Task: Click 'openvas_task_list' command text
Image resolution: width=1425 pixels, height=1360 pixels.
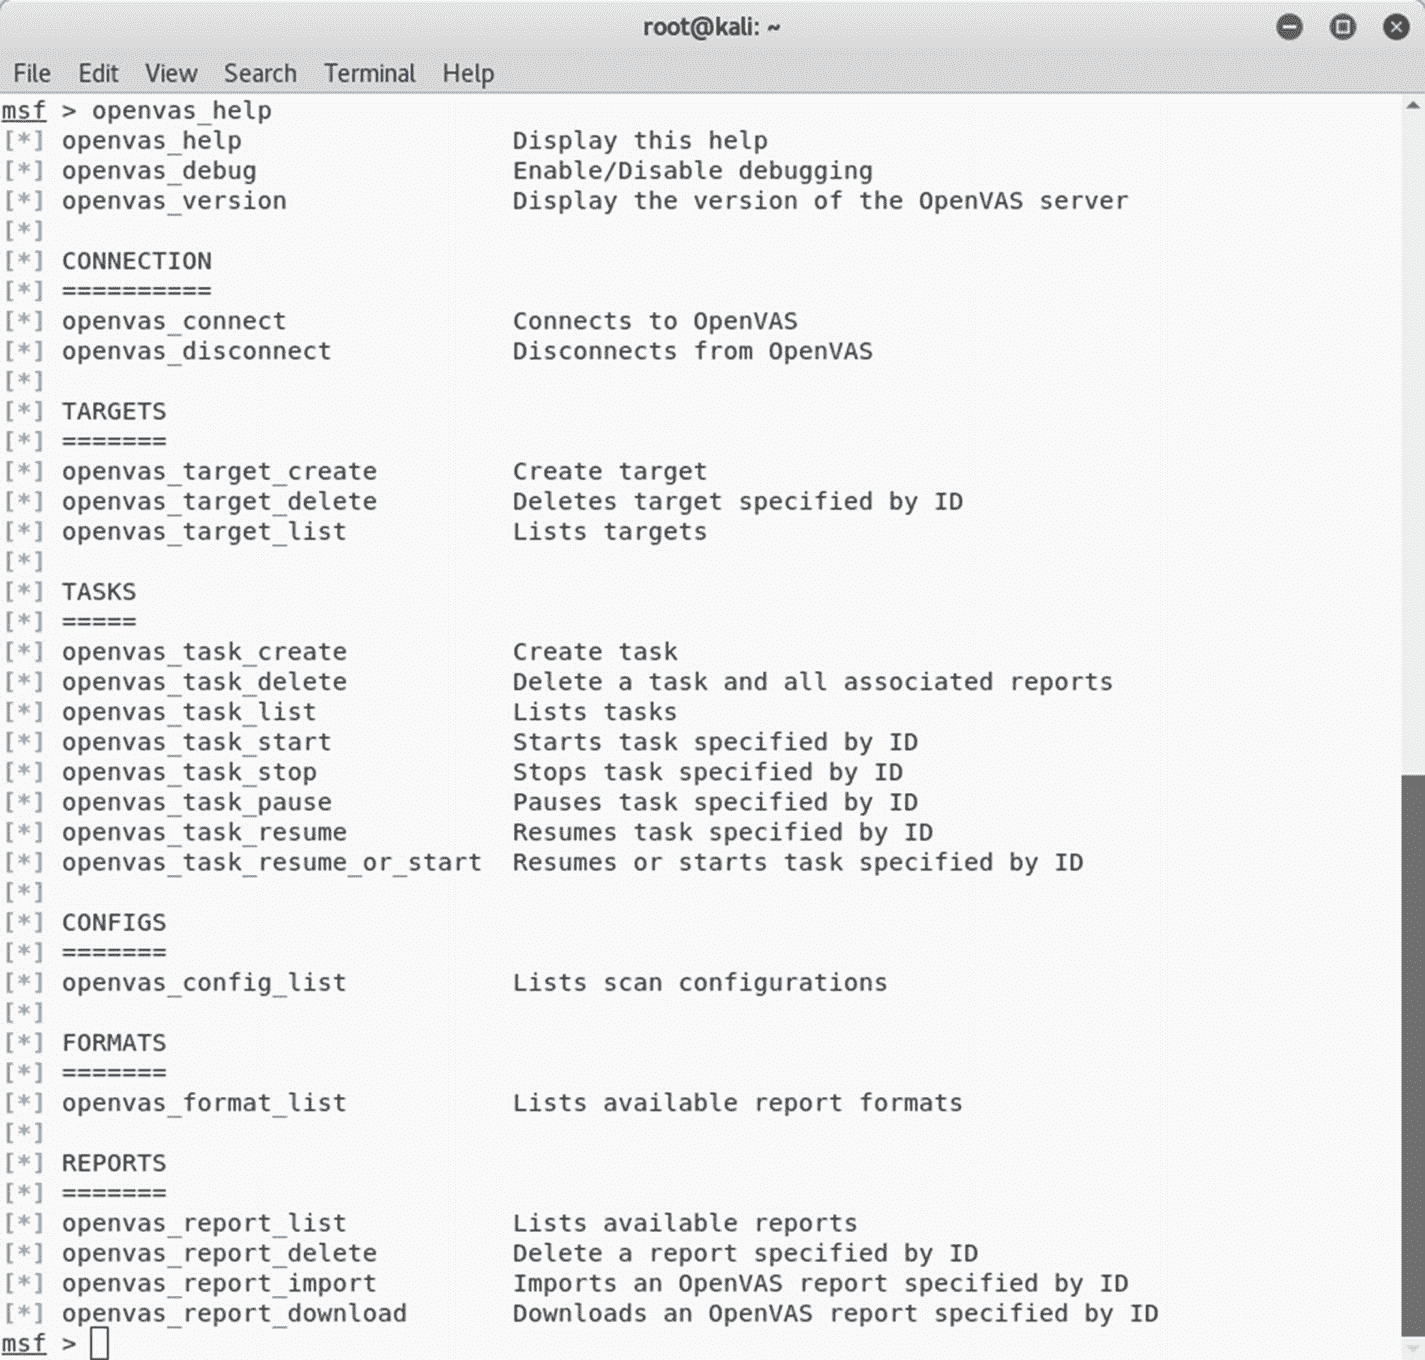Action: [189, 711]
